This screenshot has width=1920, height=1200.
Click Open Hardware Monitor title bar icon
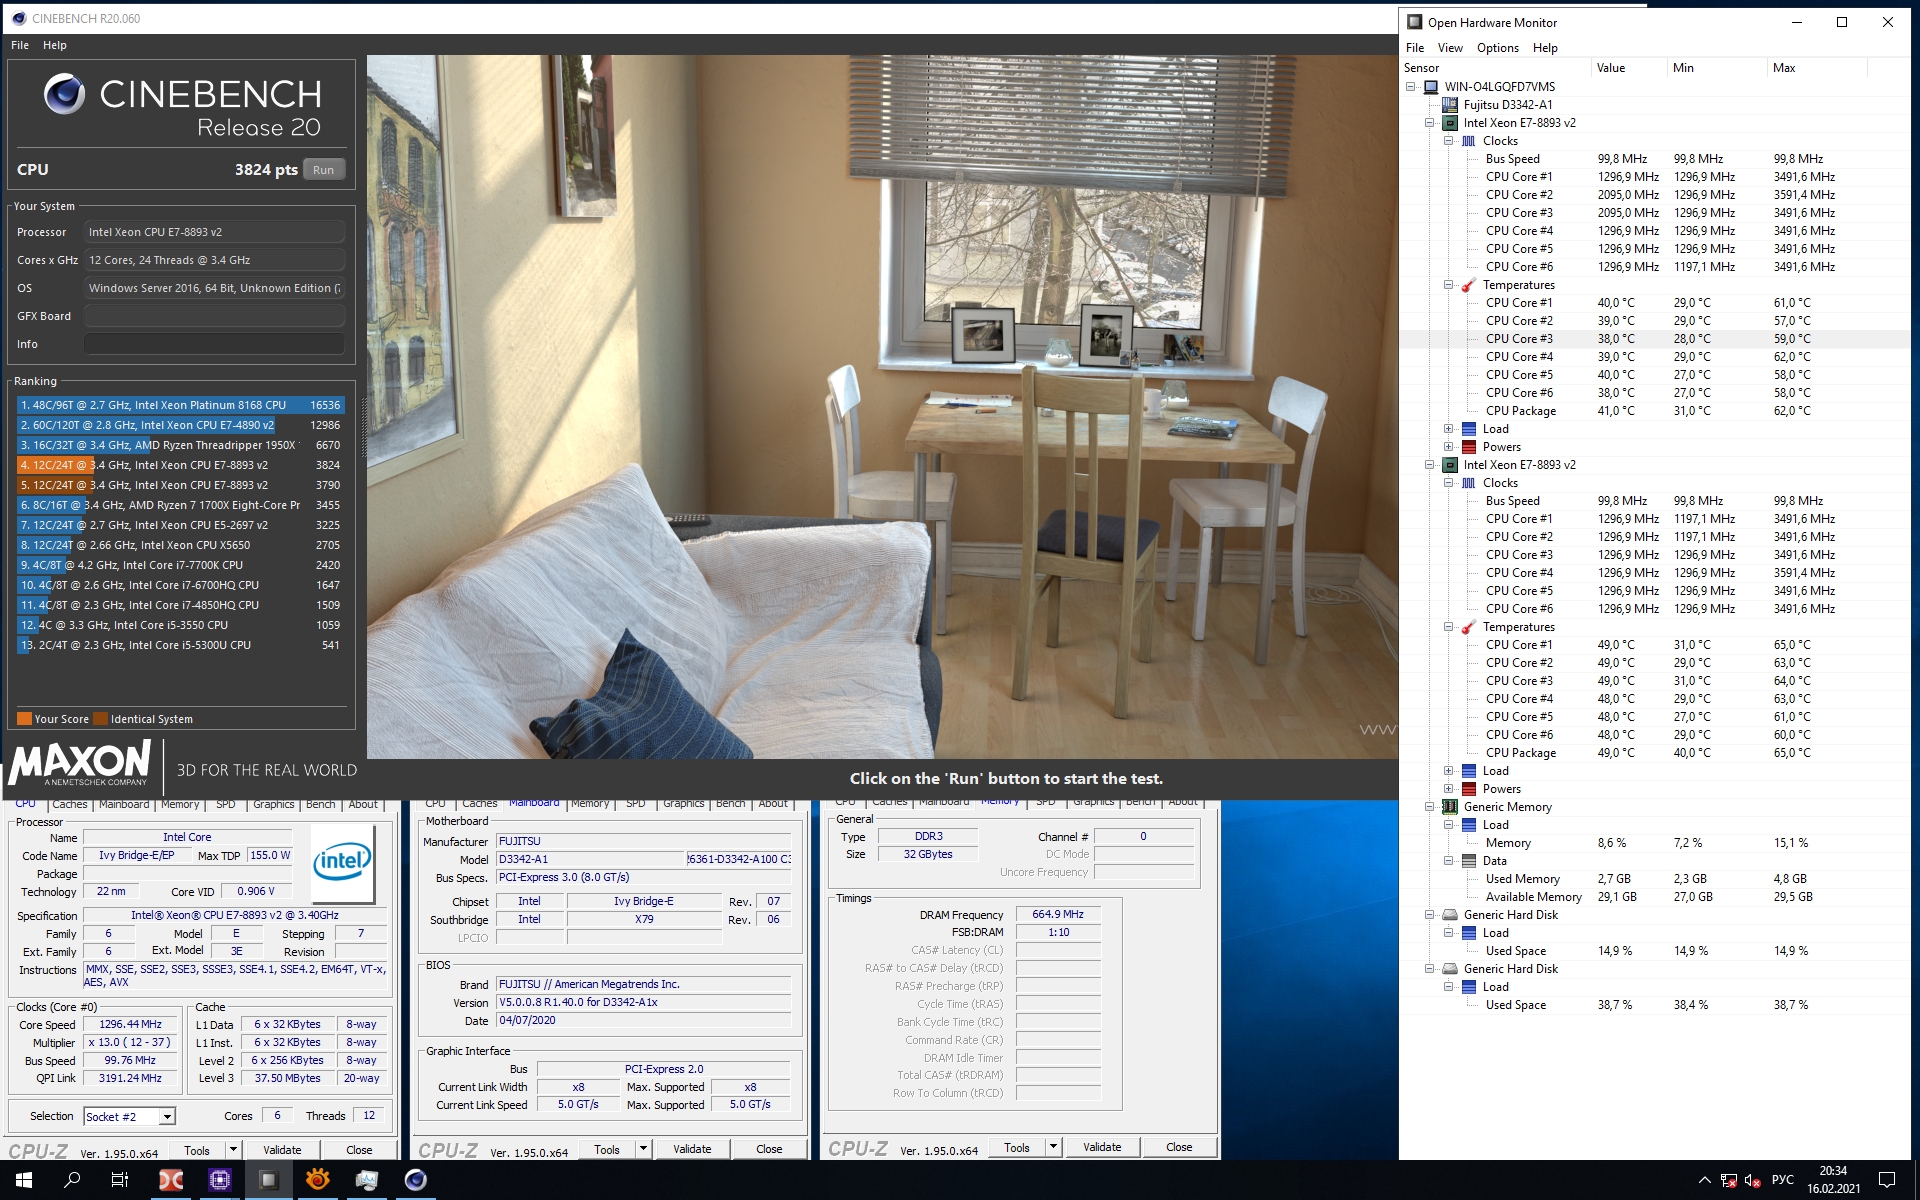[1414, 22]
